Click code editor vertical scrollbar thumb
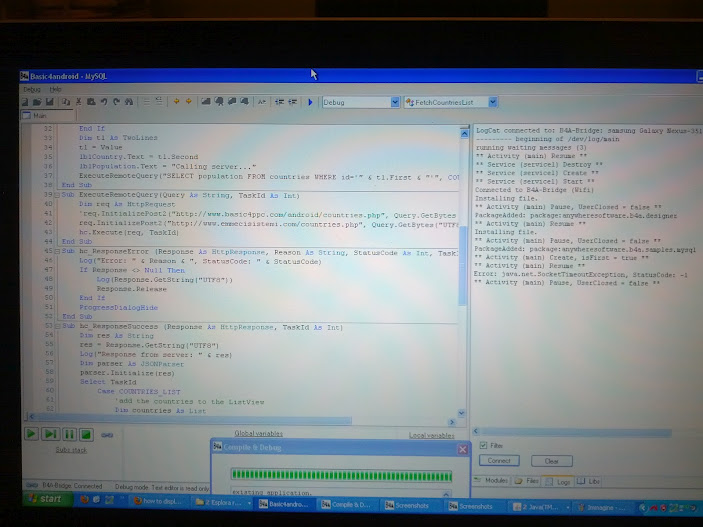703x527 pixels. [x=463, y=266]
